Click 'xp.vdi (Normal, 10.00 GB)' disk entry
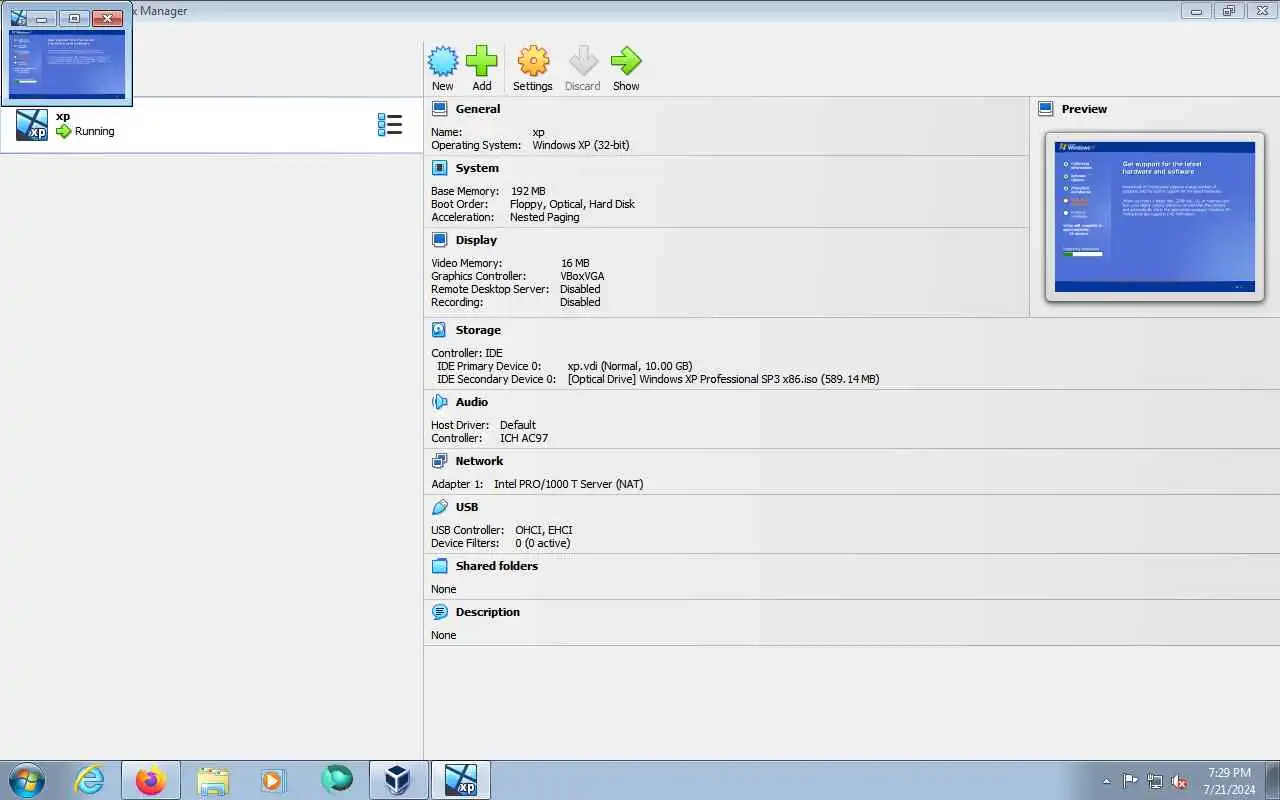1280x800 pixels. 630,366
